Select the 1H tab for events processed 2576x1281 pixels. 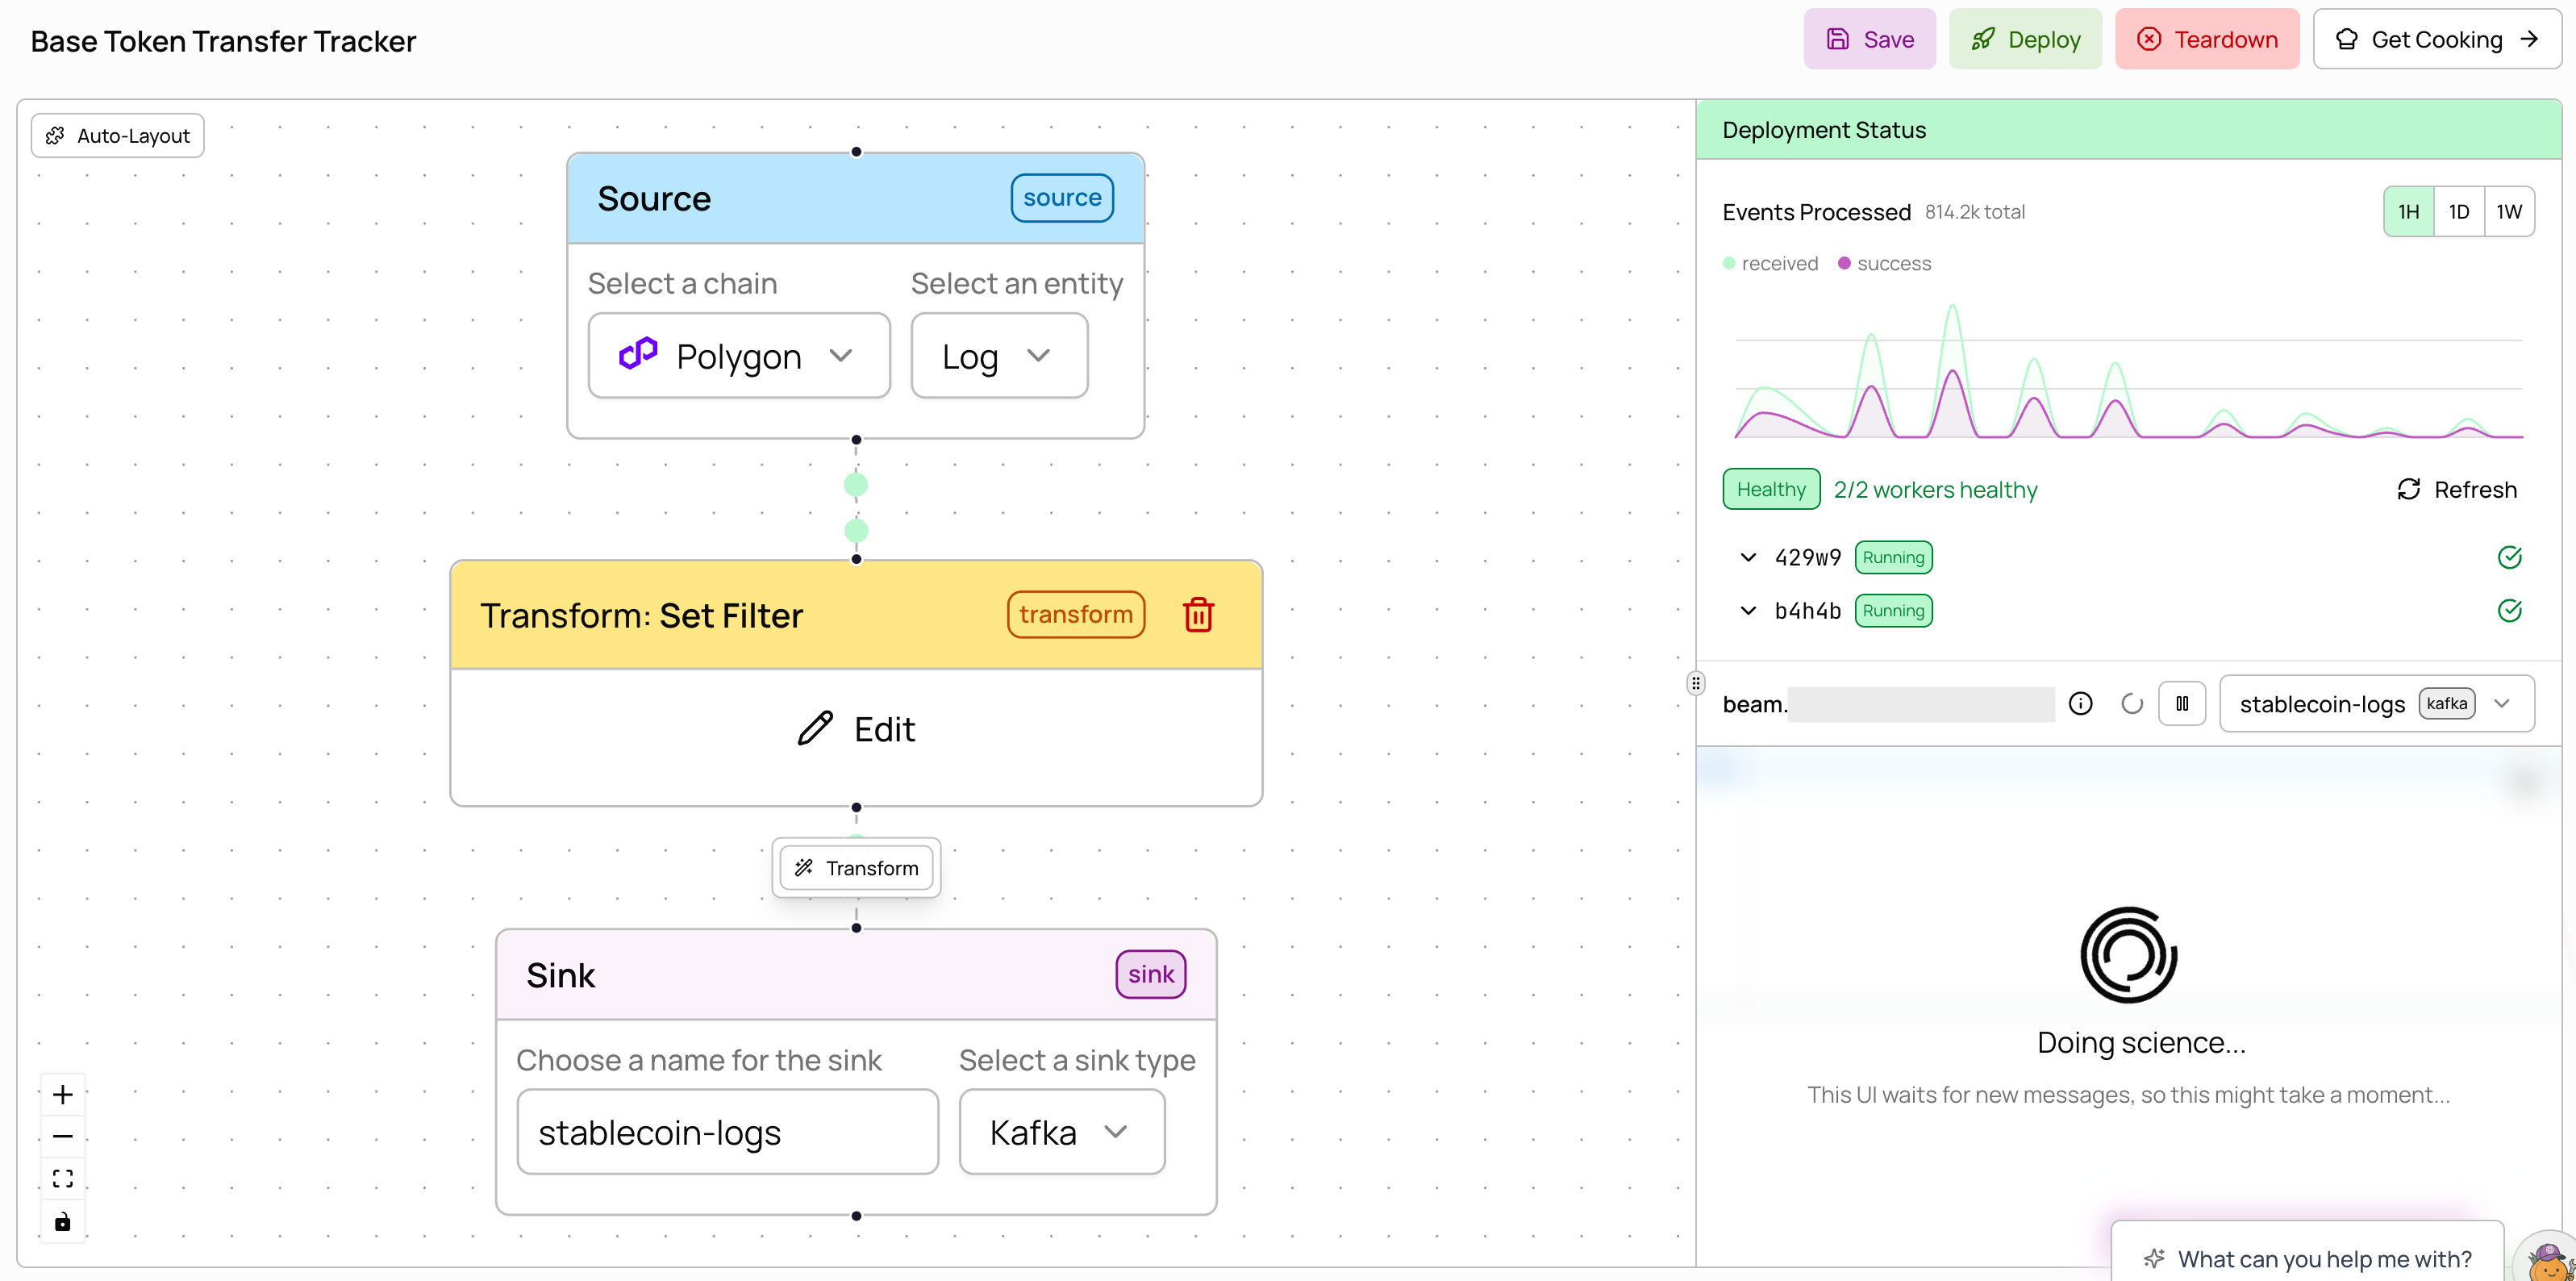click(x=2409, y=211)
